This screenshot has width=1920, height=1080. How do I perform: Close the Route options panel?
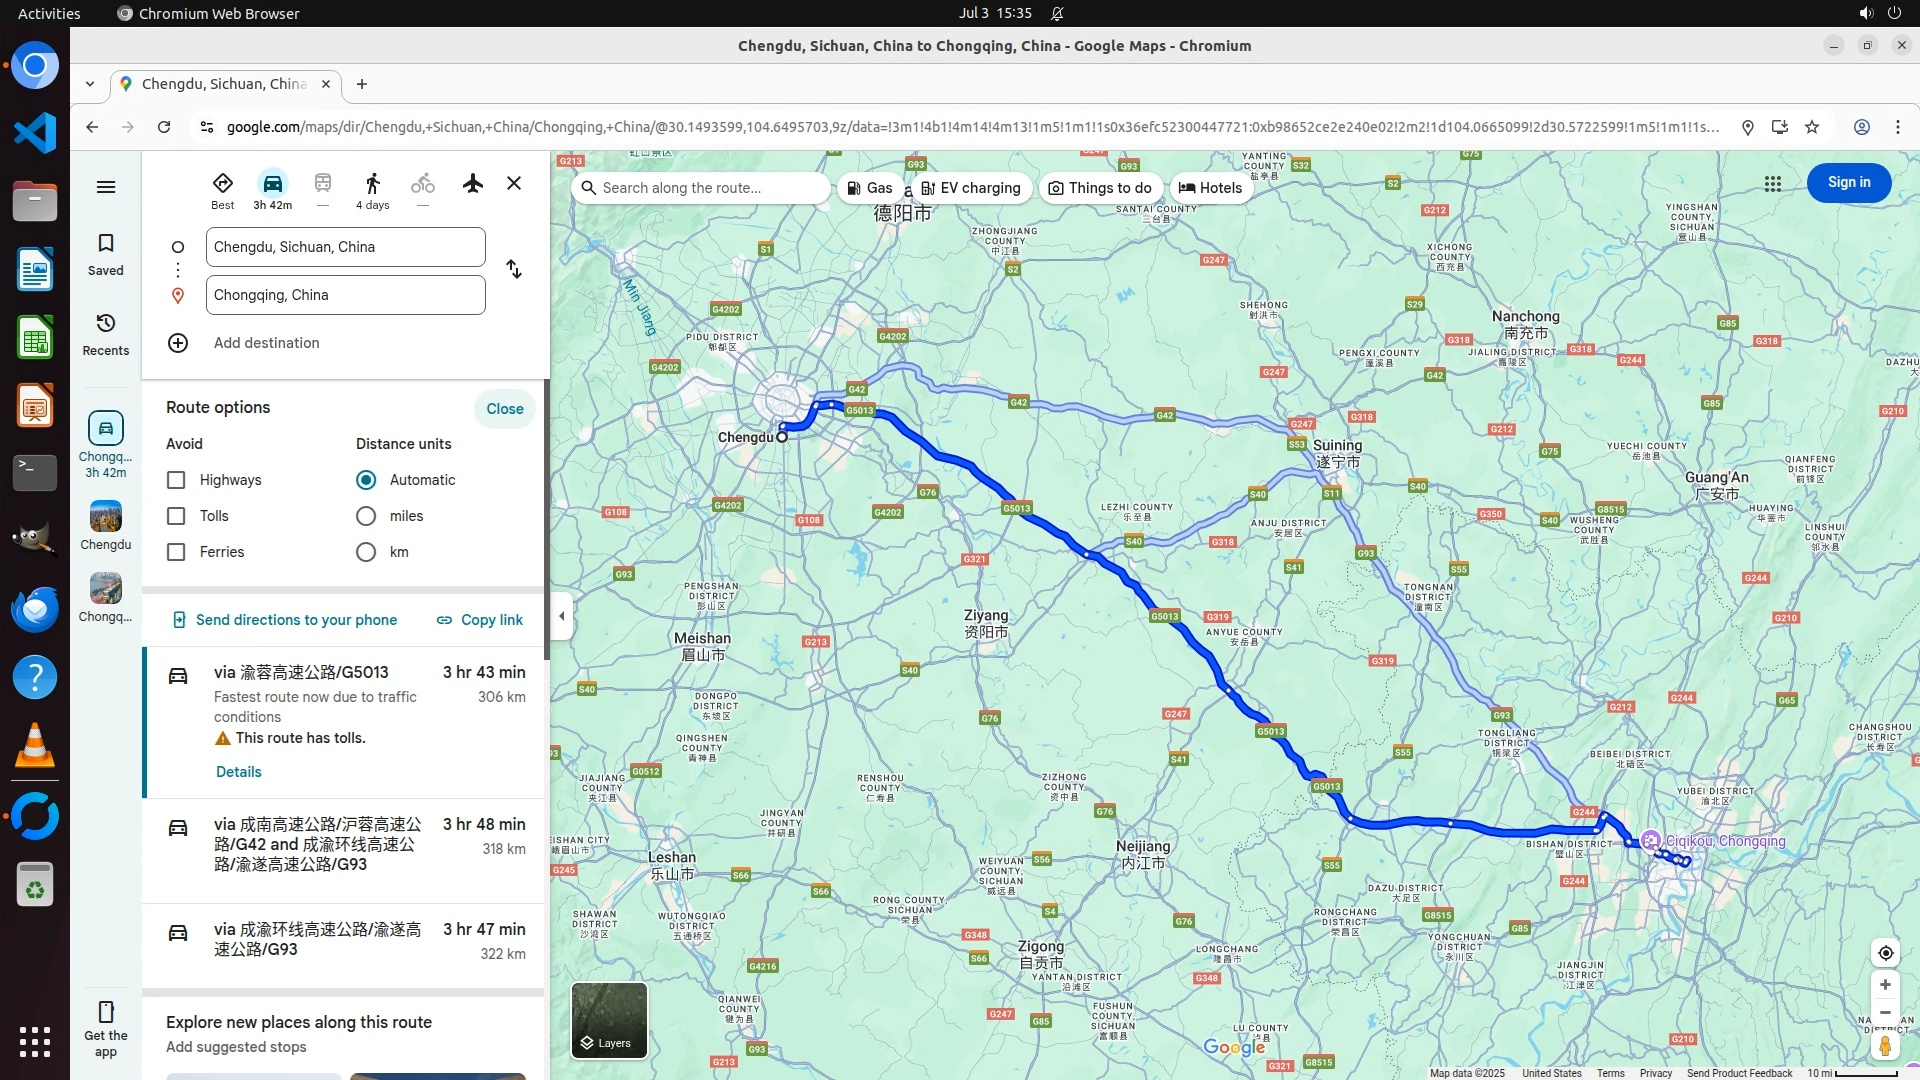pyautogui.click(x=505, y=409)
